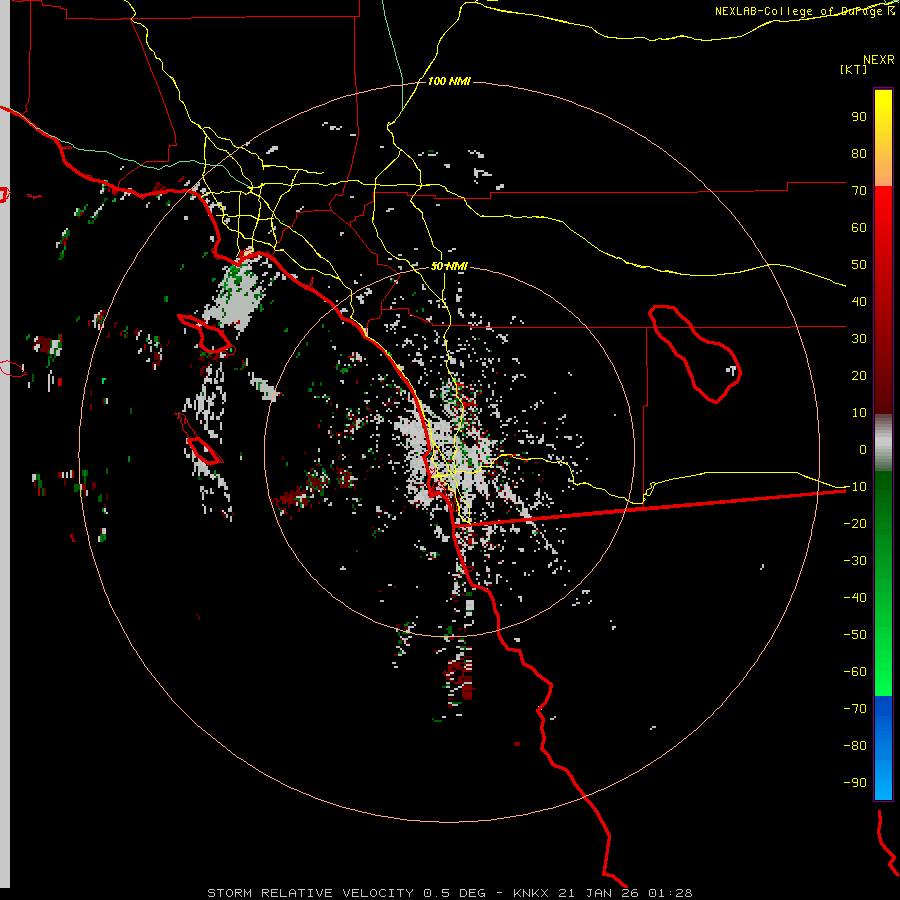Screen dimensions: 900x900
Task: Click the -10 value on velocity scale
Action: [x=855, y=487]
